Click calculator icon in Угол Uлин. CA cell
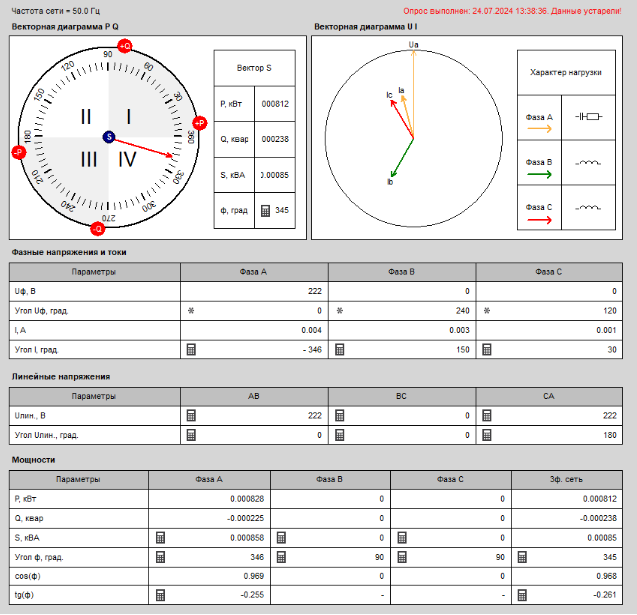The width and height of the screenshot is (637, 615). pos(487,435)
